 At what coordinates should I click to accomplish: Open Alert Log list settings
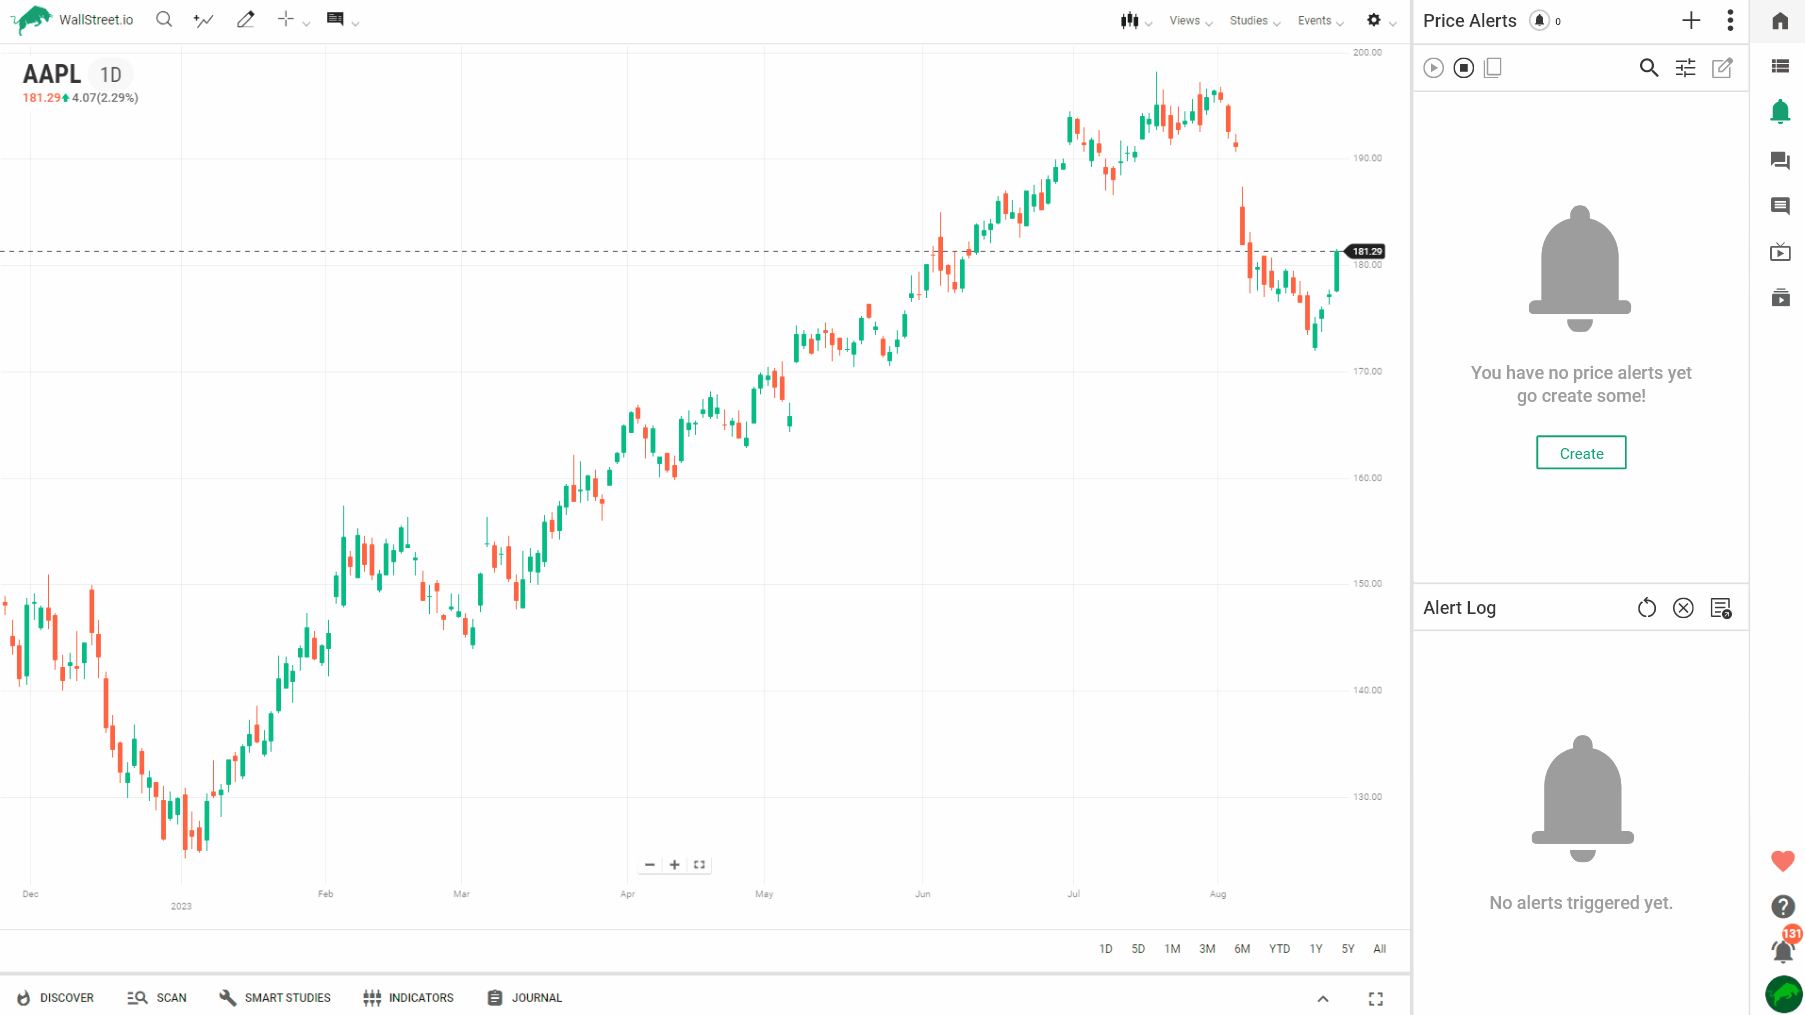[1721, 608]
